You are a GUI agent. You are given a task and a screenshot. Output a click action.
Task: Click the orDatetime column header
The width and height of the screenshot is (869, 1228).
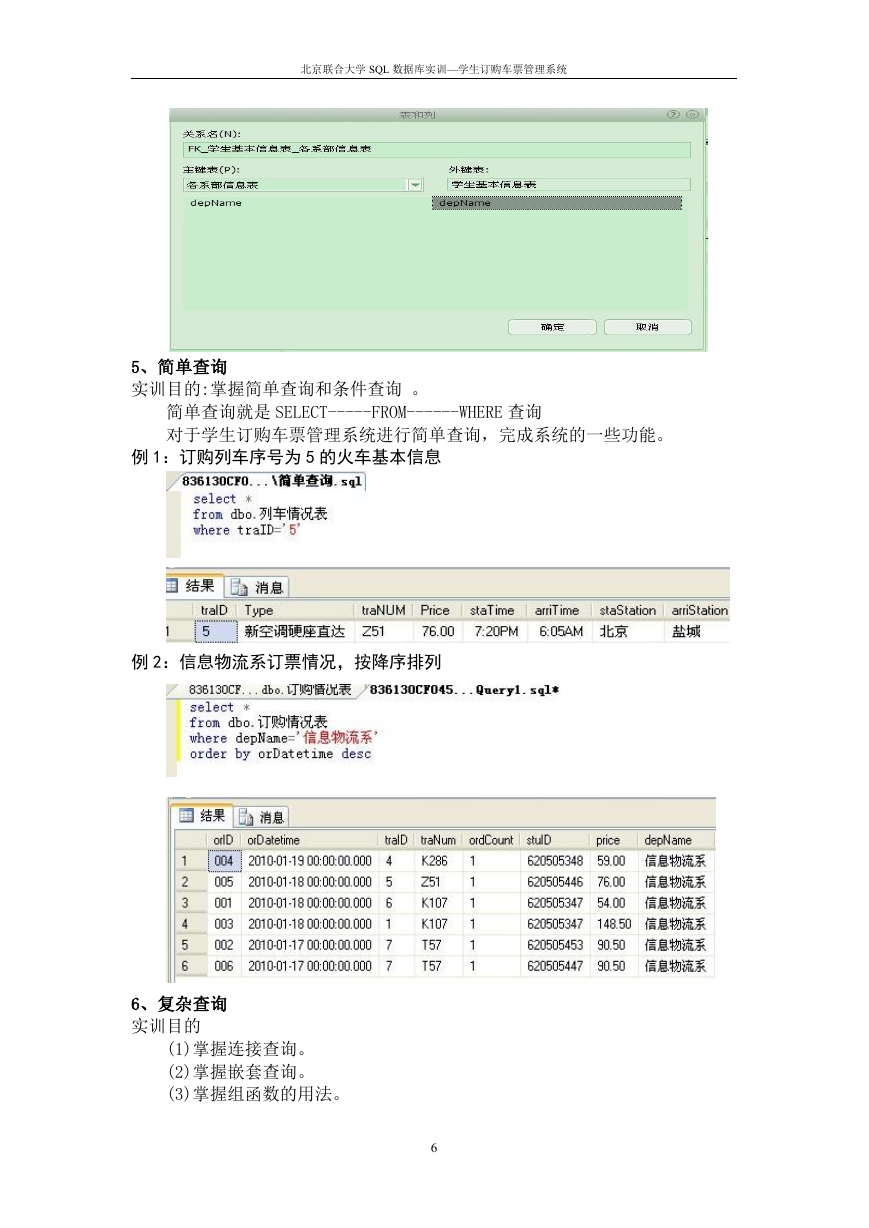point(311,840)
